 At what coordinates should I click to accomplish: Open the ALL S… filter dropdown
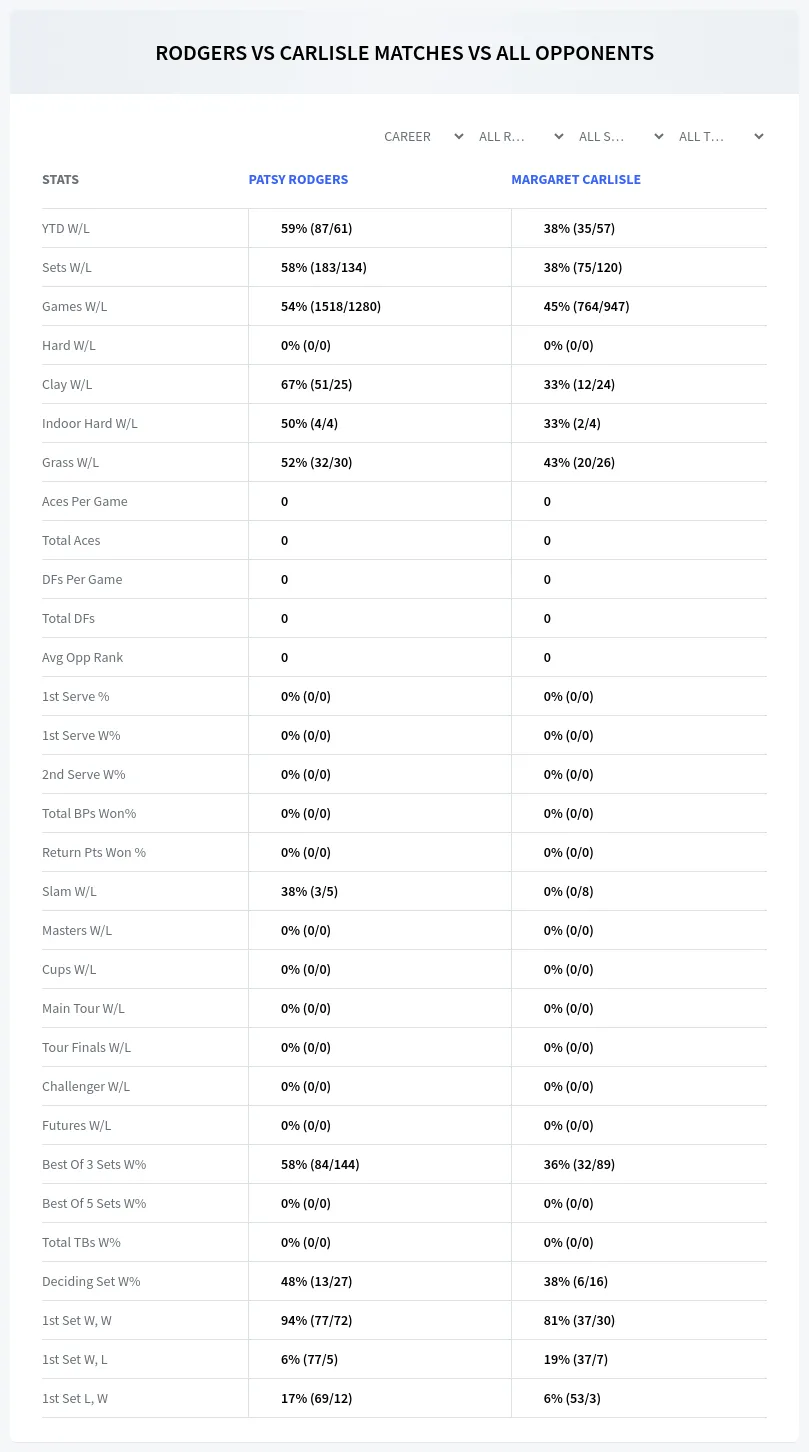(620, 137)
